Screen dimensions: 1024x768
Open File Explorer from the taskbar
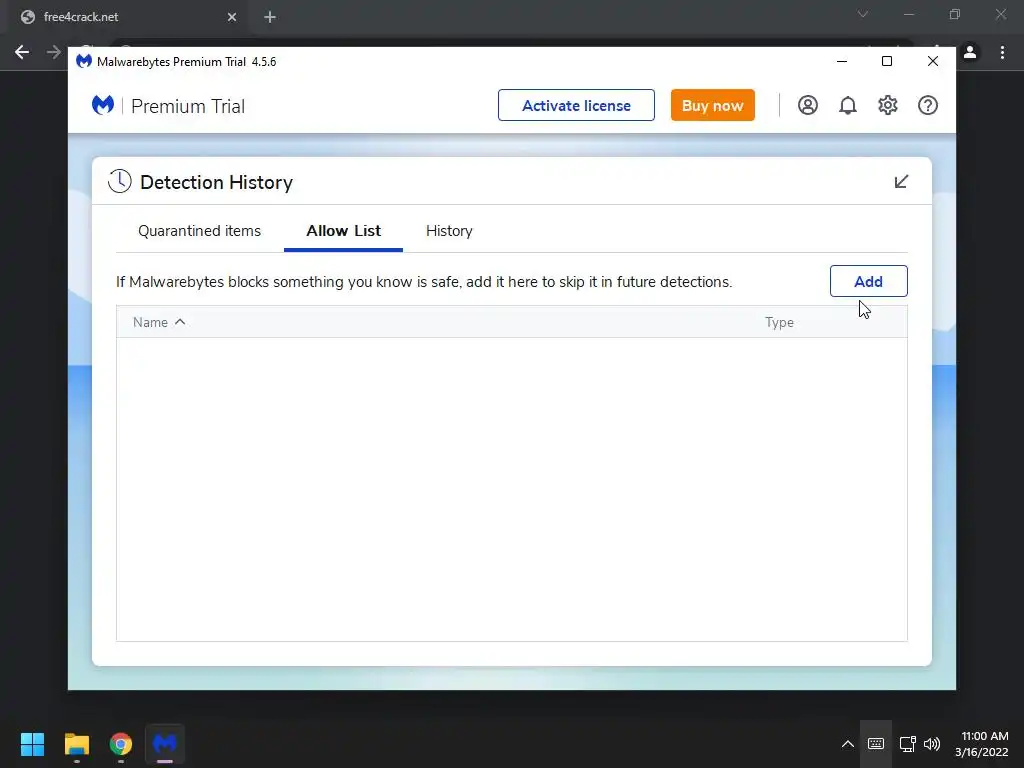pyautogui.click(x=76, y=744)
